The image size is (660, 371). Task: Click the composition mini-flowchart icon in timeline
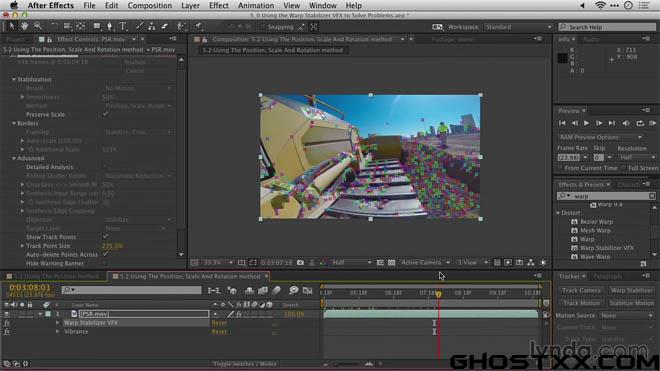point(214,290)
